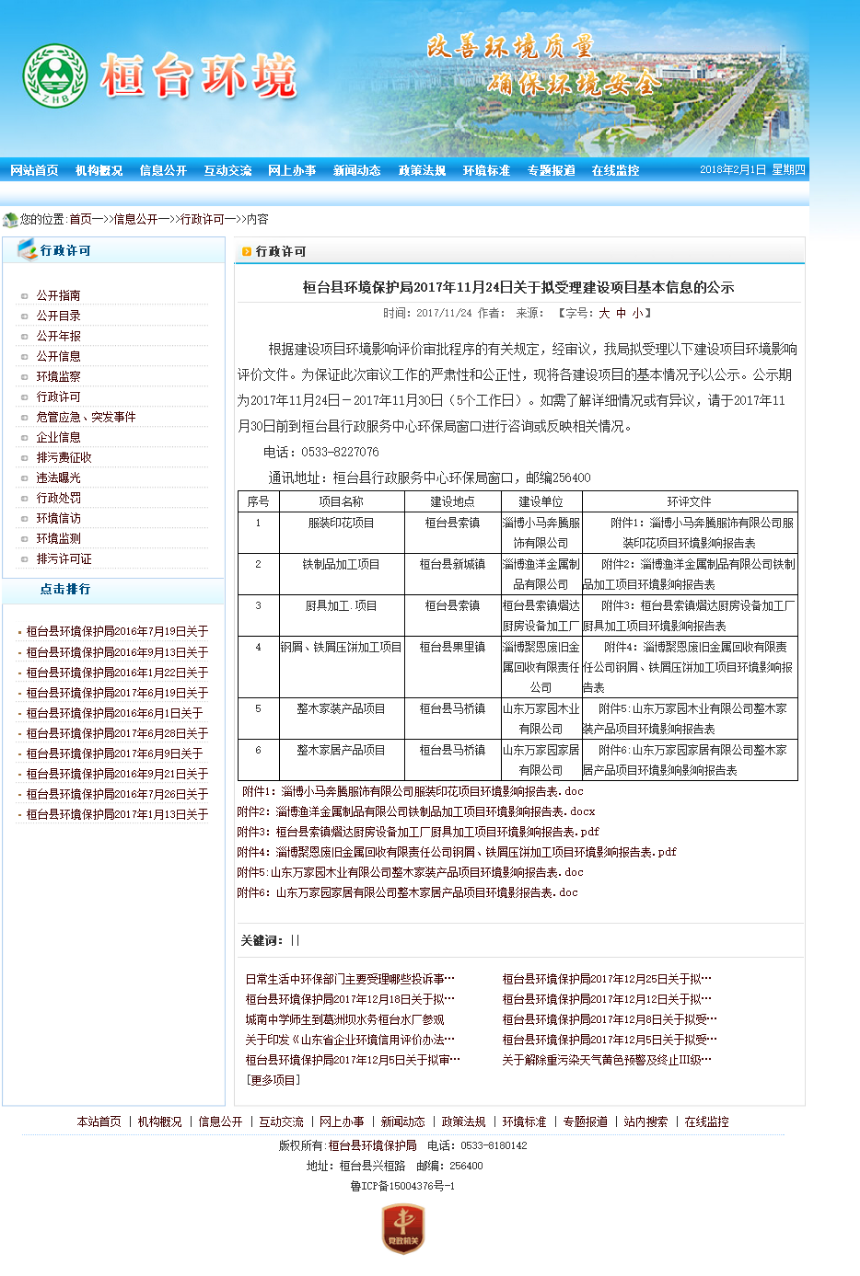Screen dimensions: 860x1276
Task: Download 附件3 厨具加工项目 .pdf file
Action: pos(418,832)
